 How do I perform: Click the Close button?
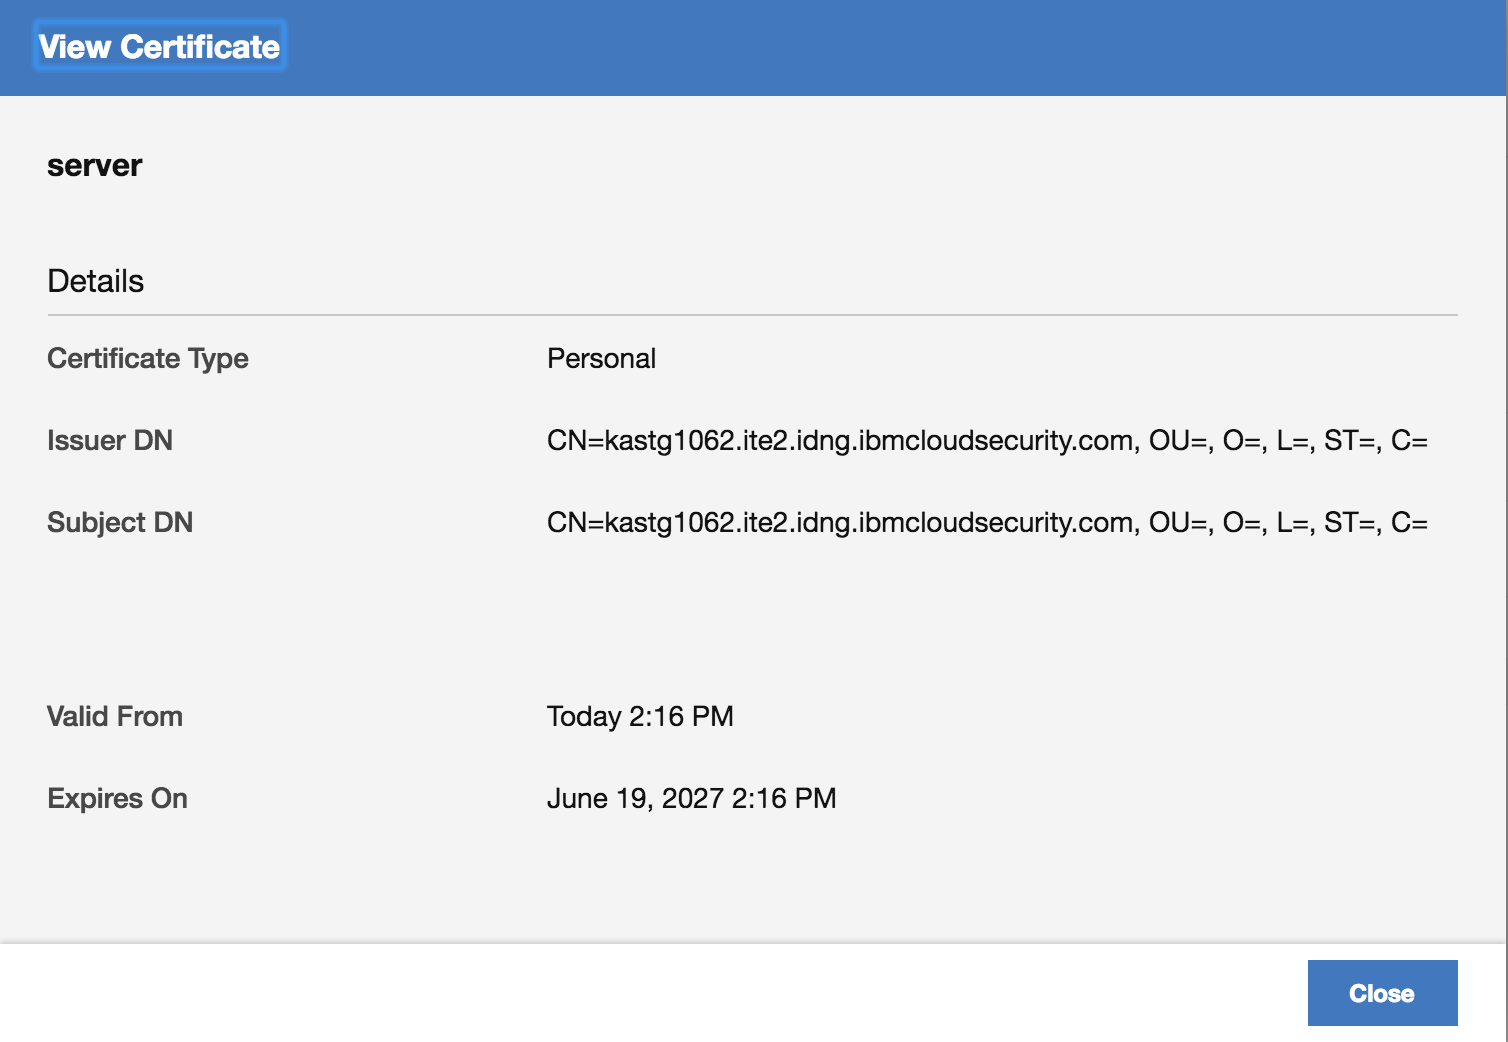pos(1382,993)
